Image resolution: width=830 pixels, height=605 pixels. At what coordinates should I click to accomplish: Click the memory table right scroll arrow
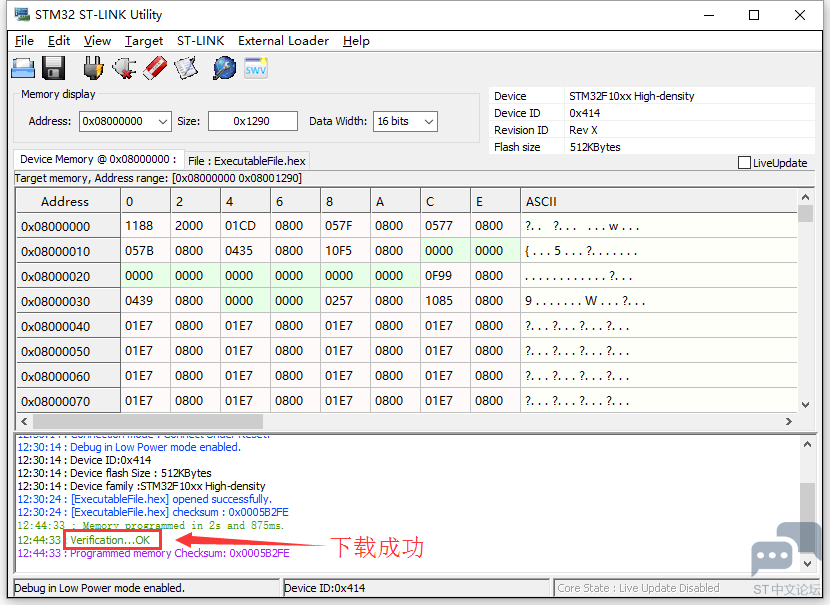click(x=789, y=421)
